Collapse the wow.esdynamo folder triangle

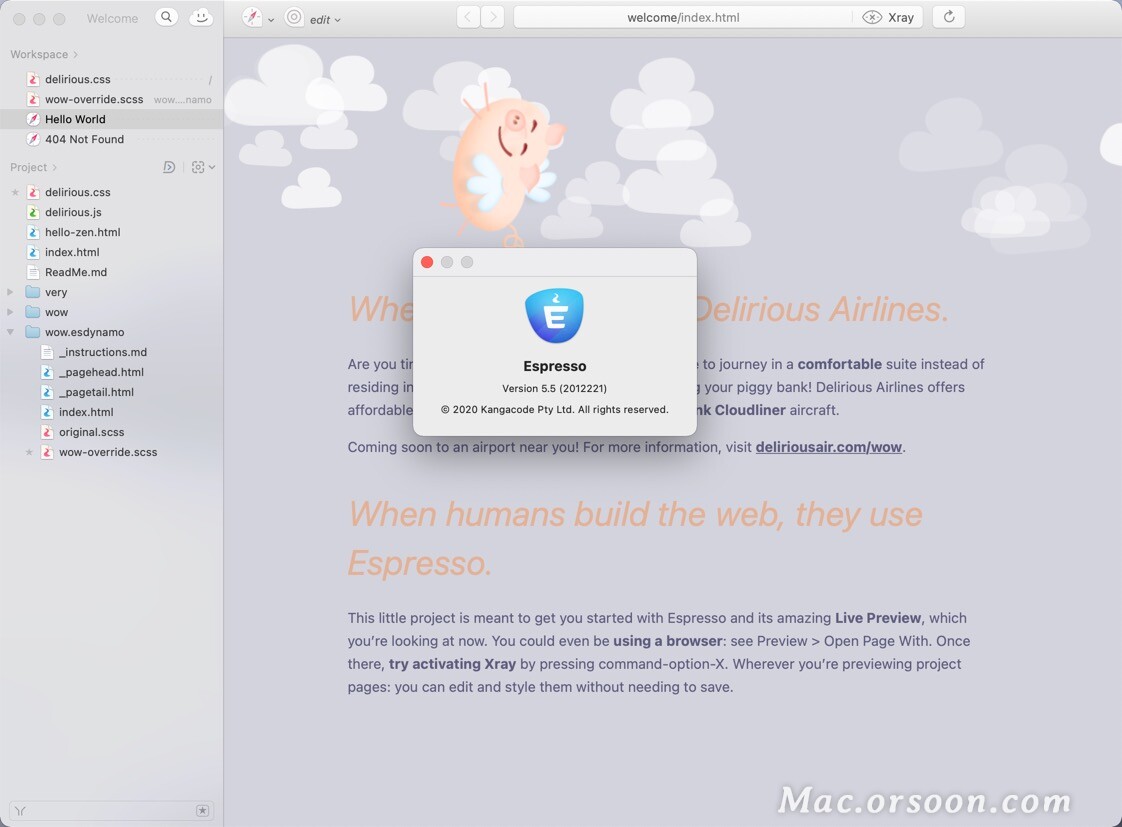click(10, 332)
